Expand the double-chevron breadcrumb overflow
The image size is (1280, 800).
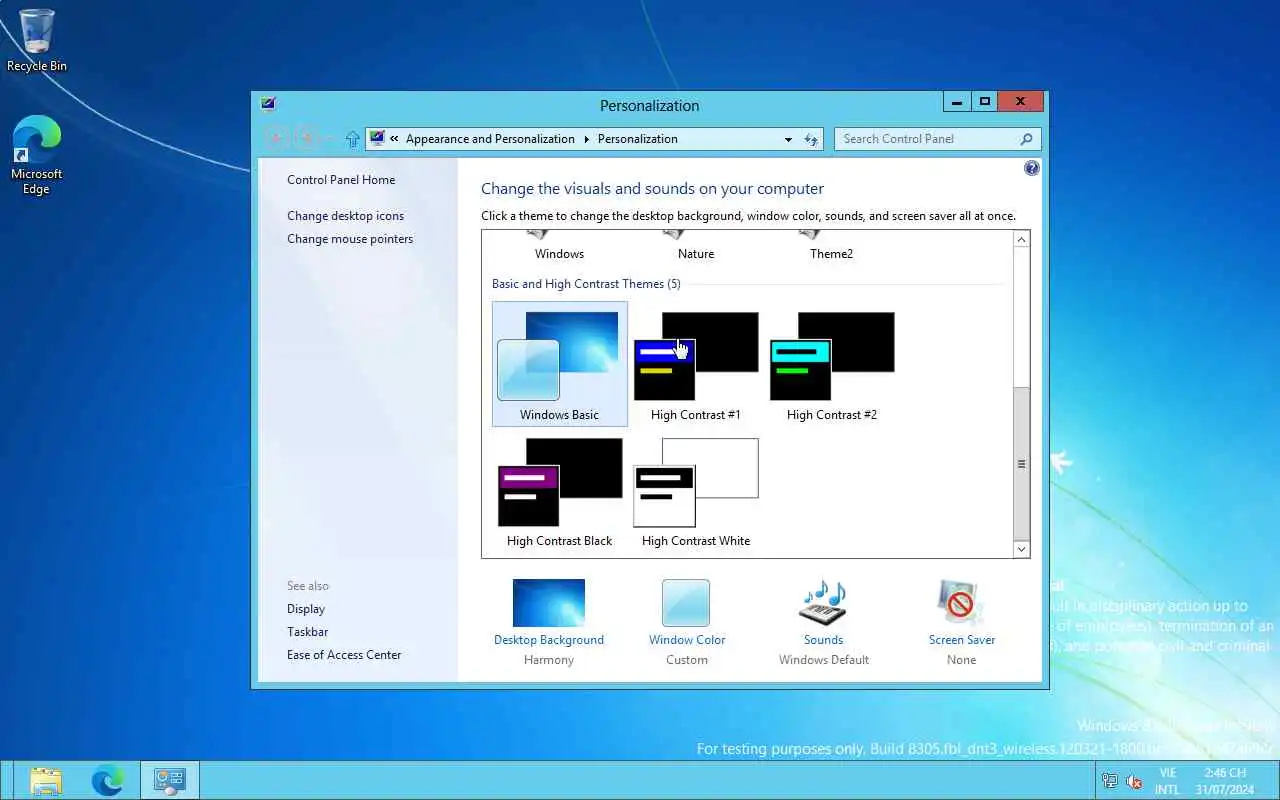[x=395, y=139]
